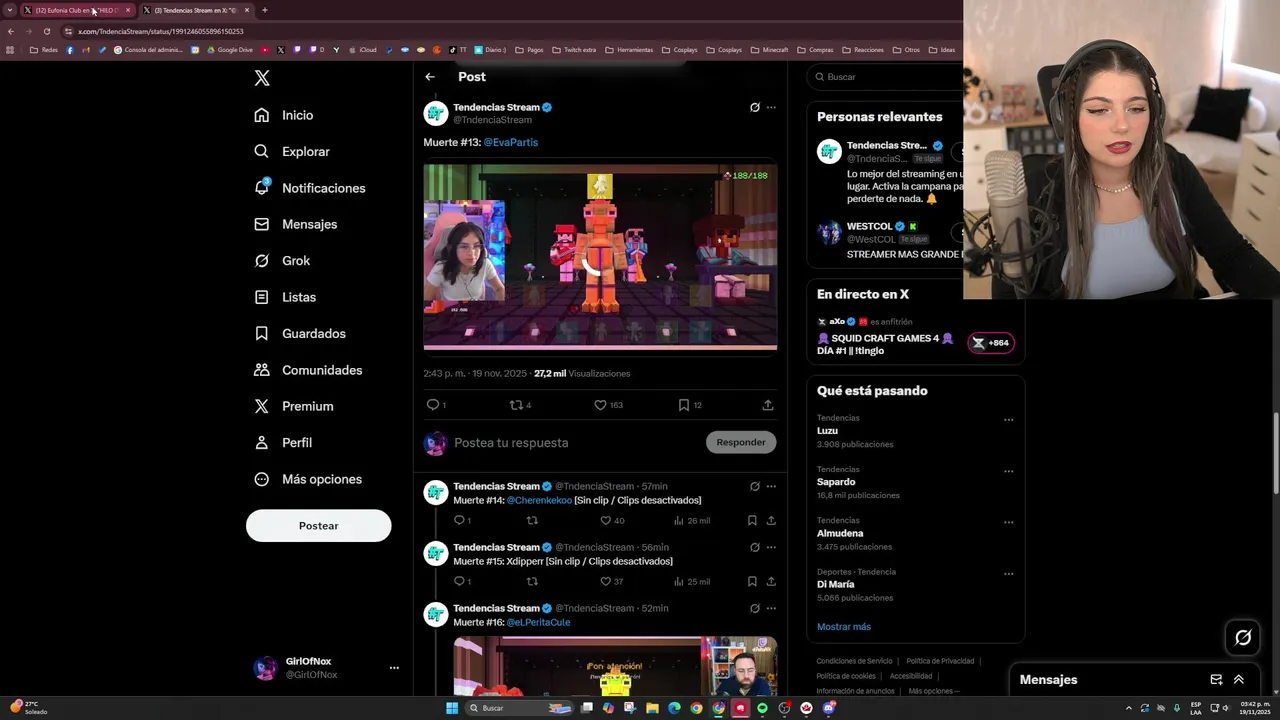Open Inicio in the sidebar
The image size is (1280, 720).
click(x=284, y=115)
